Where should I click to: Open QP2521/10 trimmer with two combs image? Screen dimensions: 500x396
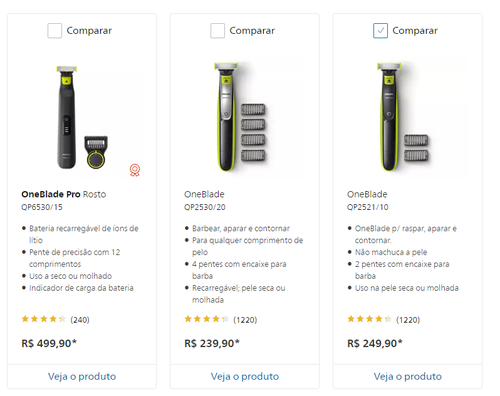407,118
